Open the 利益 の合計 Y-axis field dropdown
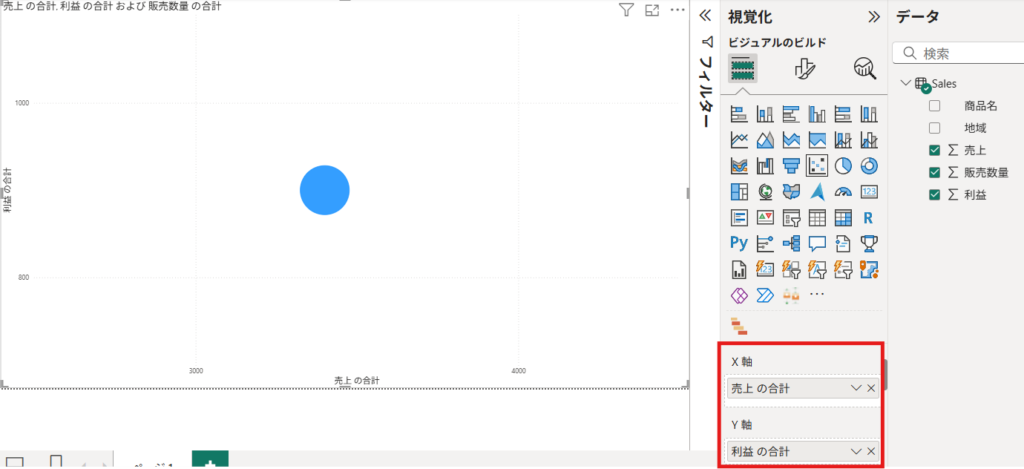1024x469 pixels. click(x=855, y=452)
